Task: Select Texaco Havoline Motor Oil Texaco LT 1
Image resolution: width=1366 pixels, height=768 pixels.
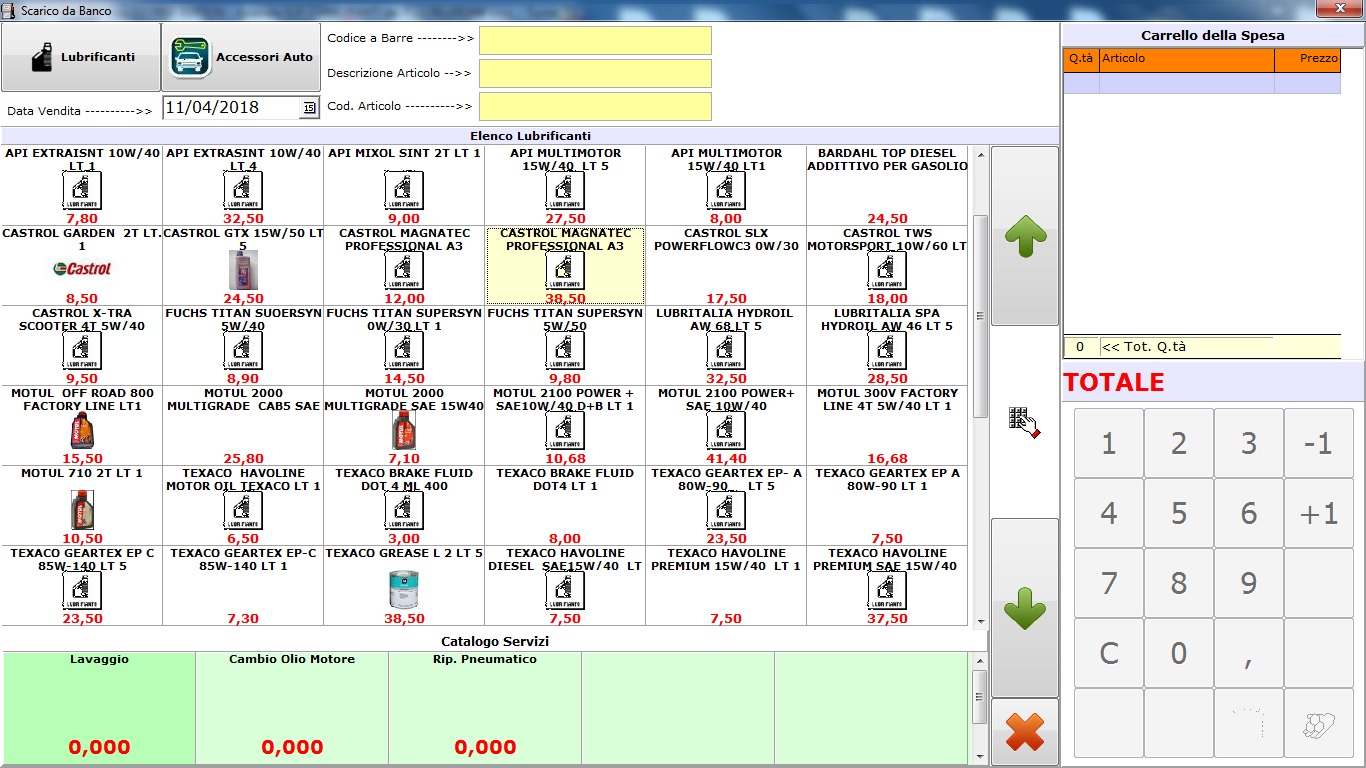Action: [x=243, y=506]
